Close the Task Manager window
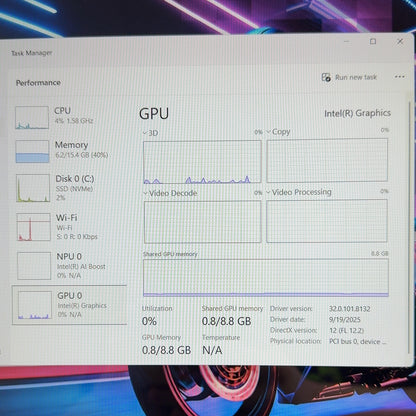The height and width of the screenshot is (416, 416). point(400,41)
